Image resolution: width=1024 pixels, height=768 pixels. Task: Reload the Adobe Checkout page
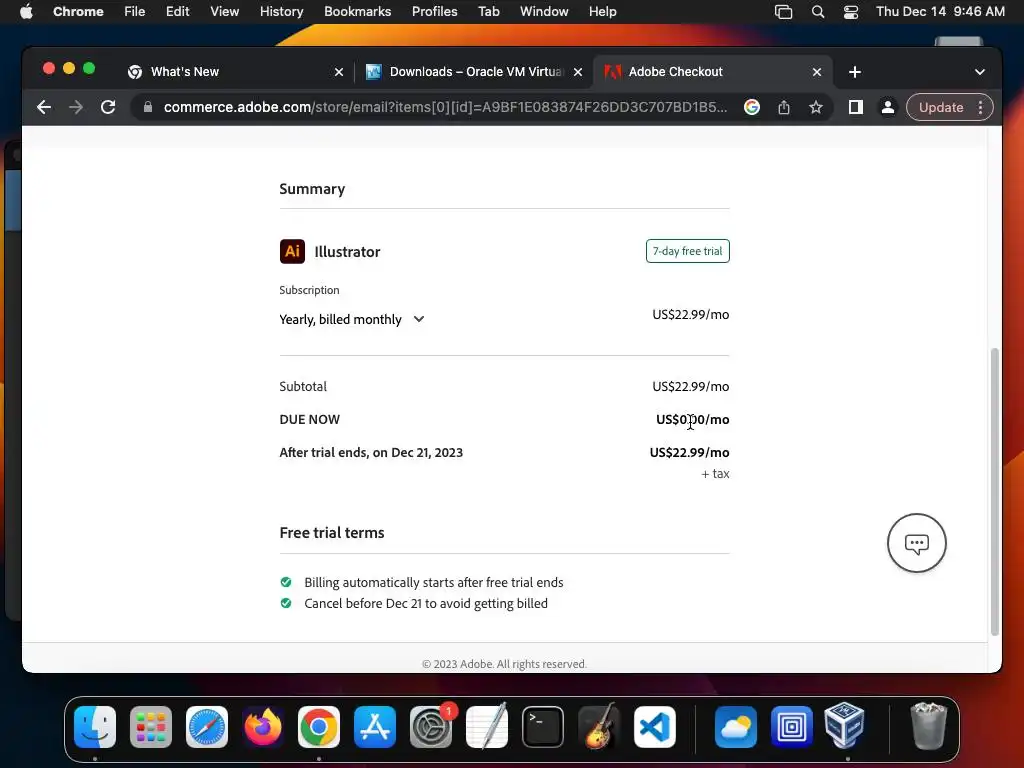[108, 107]
